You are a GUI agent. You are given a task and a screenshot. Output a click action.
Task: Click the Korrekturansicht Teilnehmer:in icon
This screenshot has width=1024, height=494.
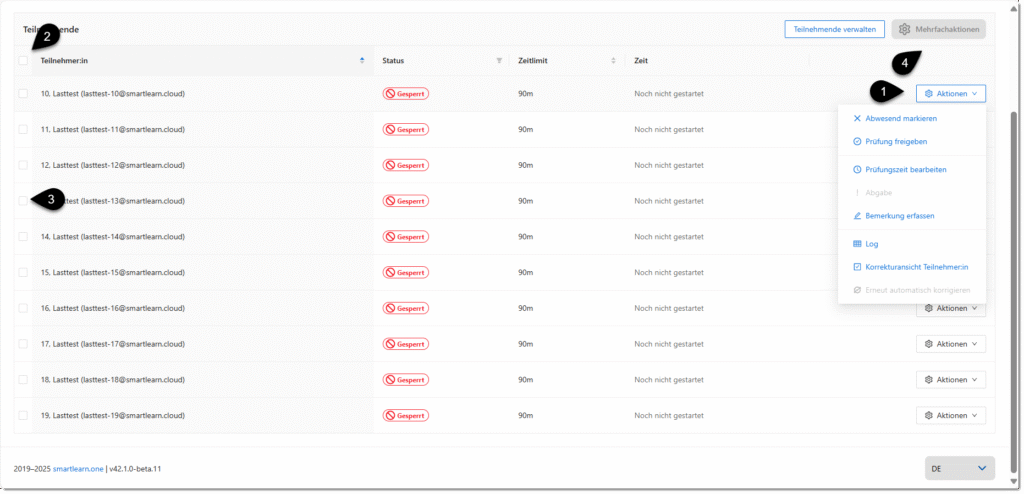click(857, 266)
